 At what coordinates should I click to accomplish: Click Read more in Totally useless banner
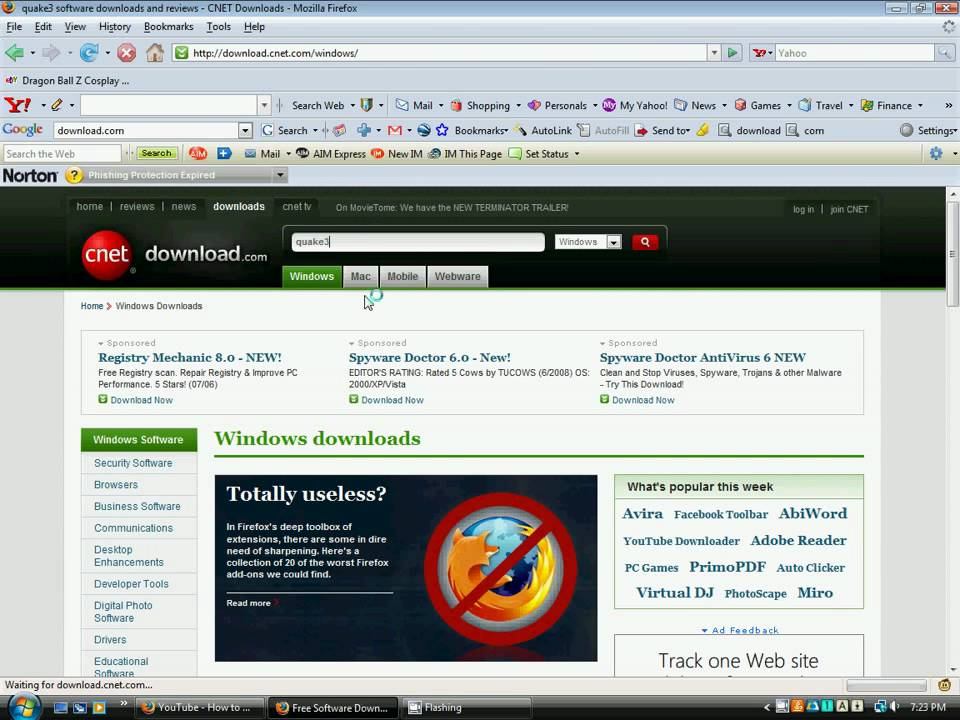[x=249, y=603]
